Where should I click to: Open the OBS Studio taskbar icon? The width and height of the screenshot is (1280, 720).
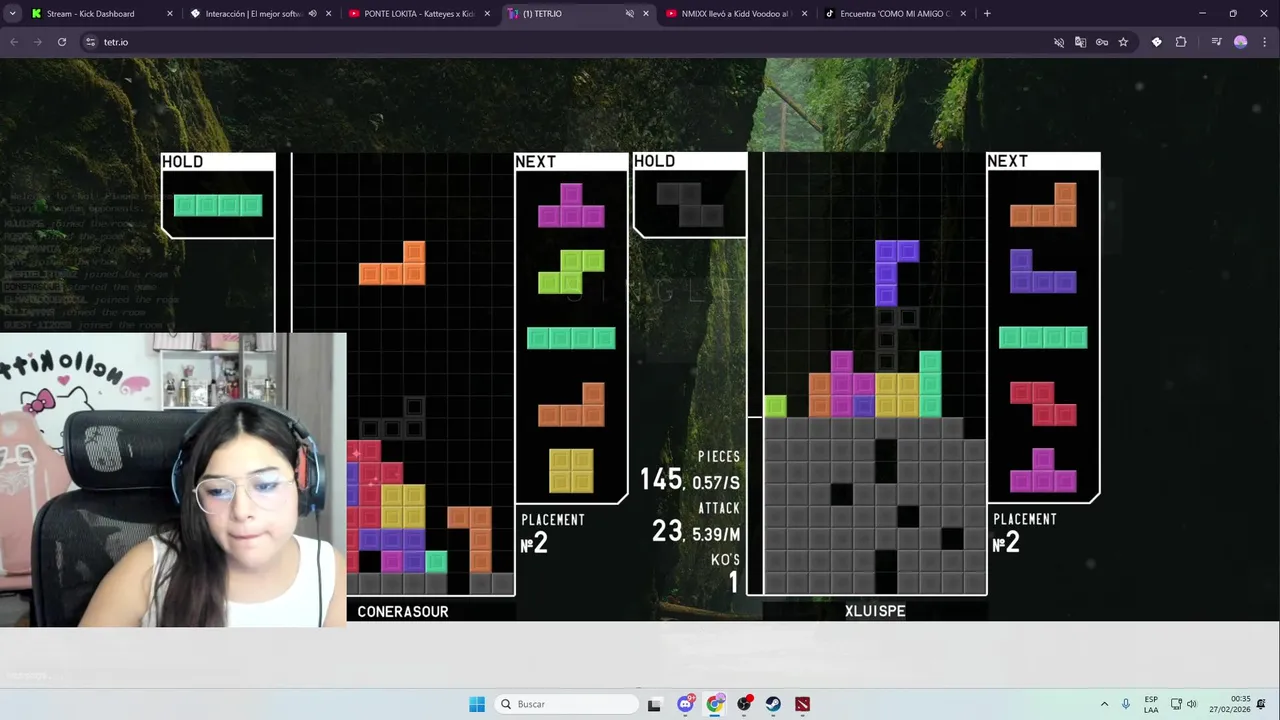pyautogui.click(x=744, y=704)
